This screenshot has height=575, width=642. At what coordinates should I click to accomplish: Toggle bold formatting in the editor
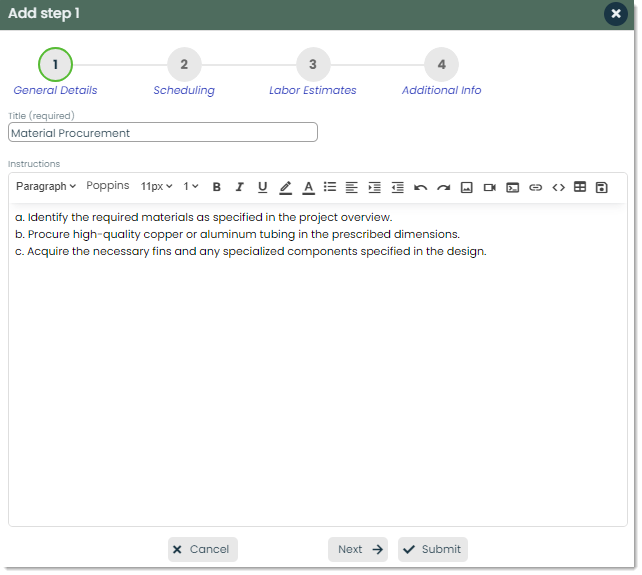(x=217, y=188)
